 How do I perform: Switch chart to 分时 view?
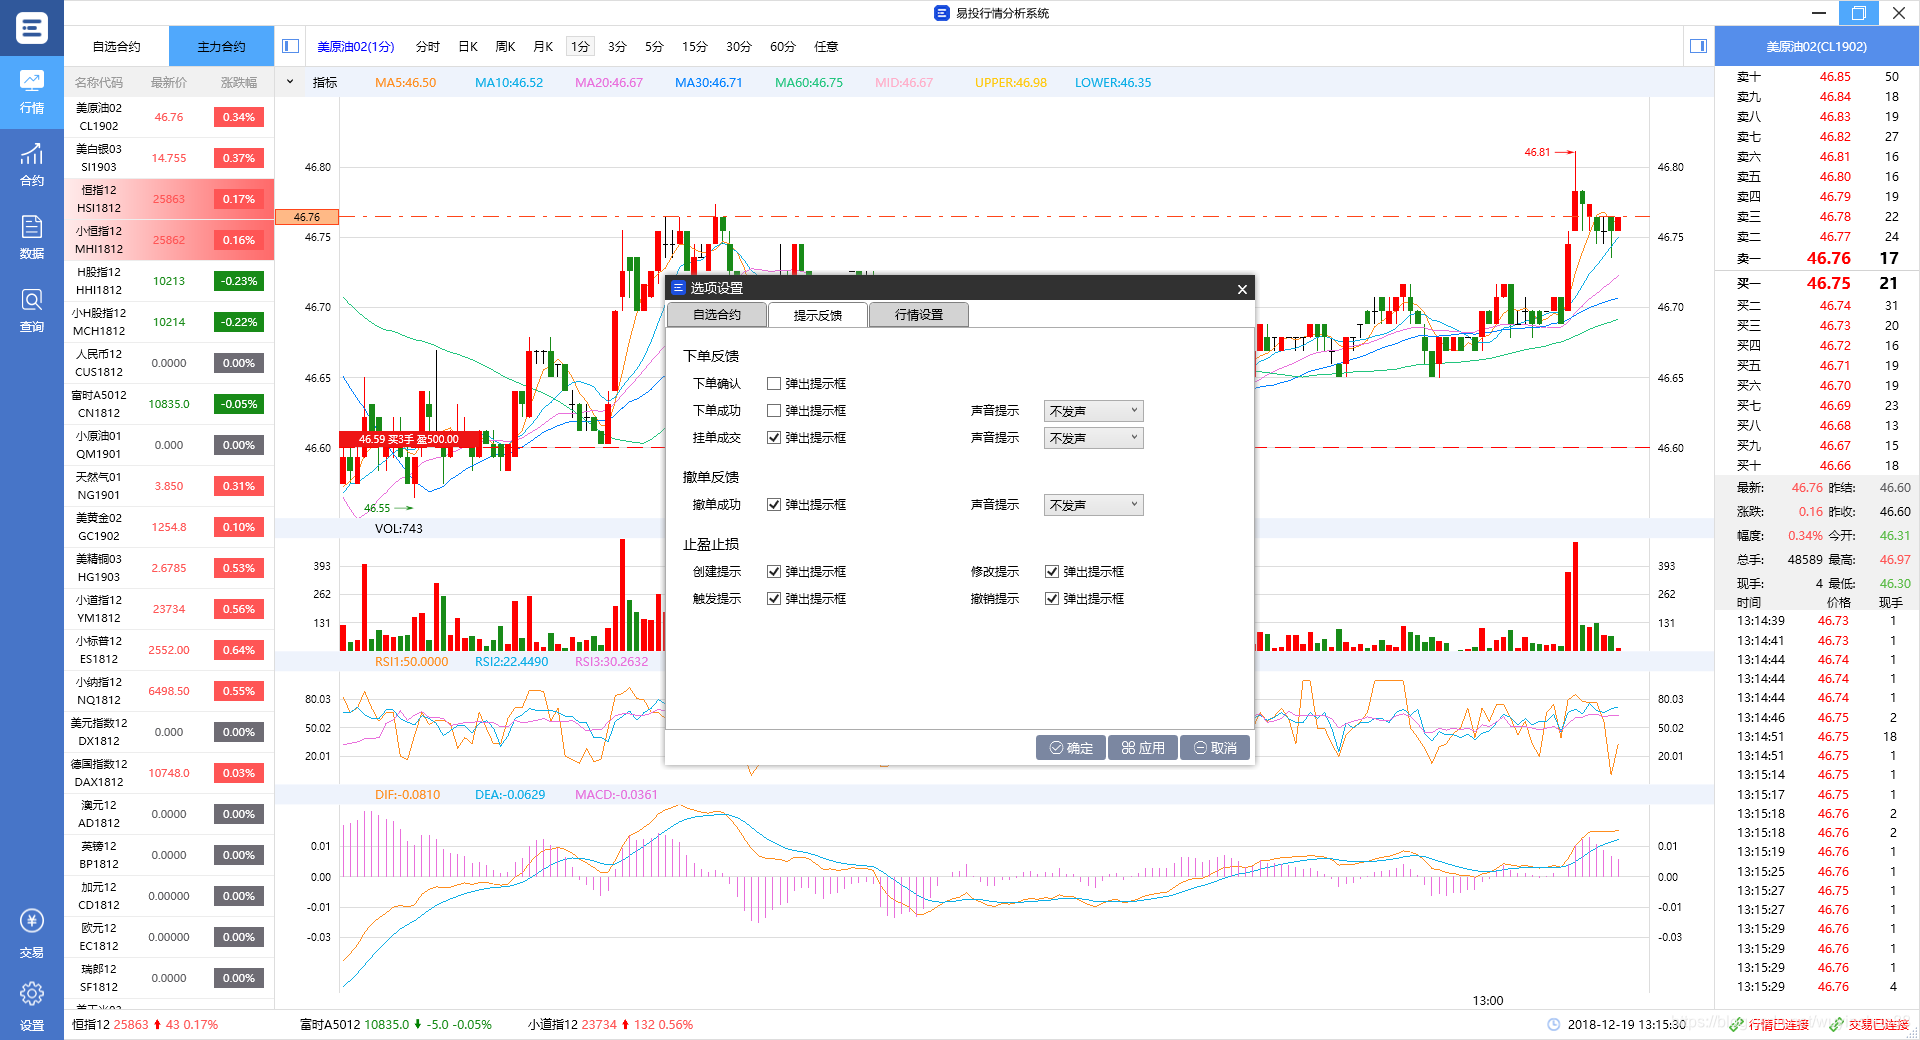tap(428, 47)
